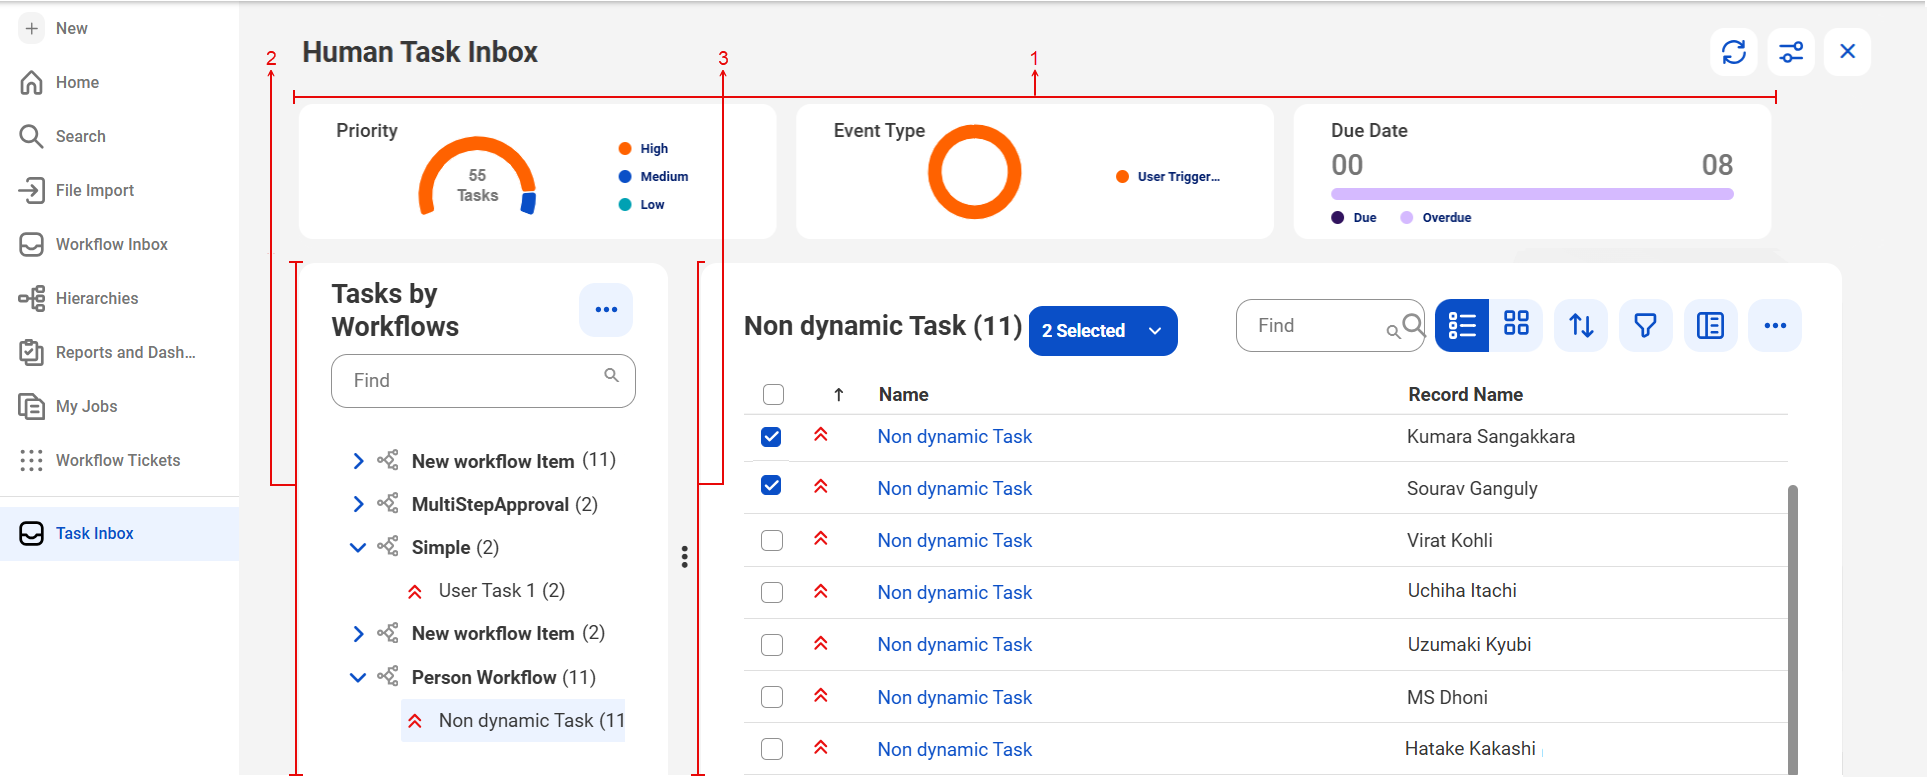Uncheck the Kumara Sangakkara task checkbox
Screen dimensions: 1927x777
pos(771,437)
